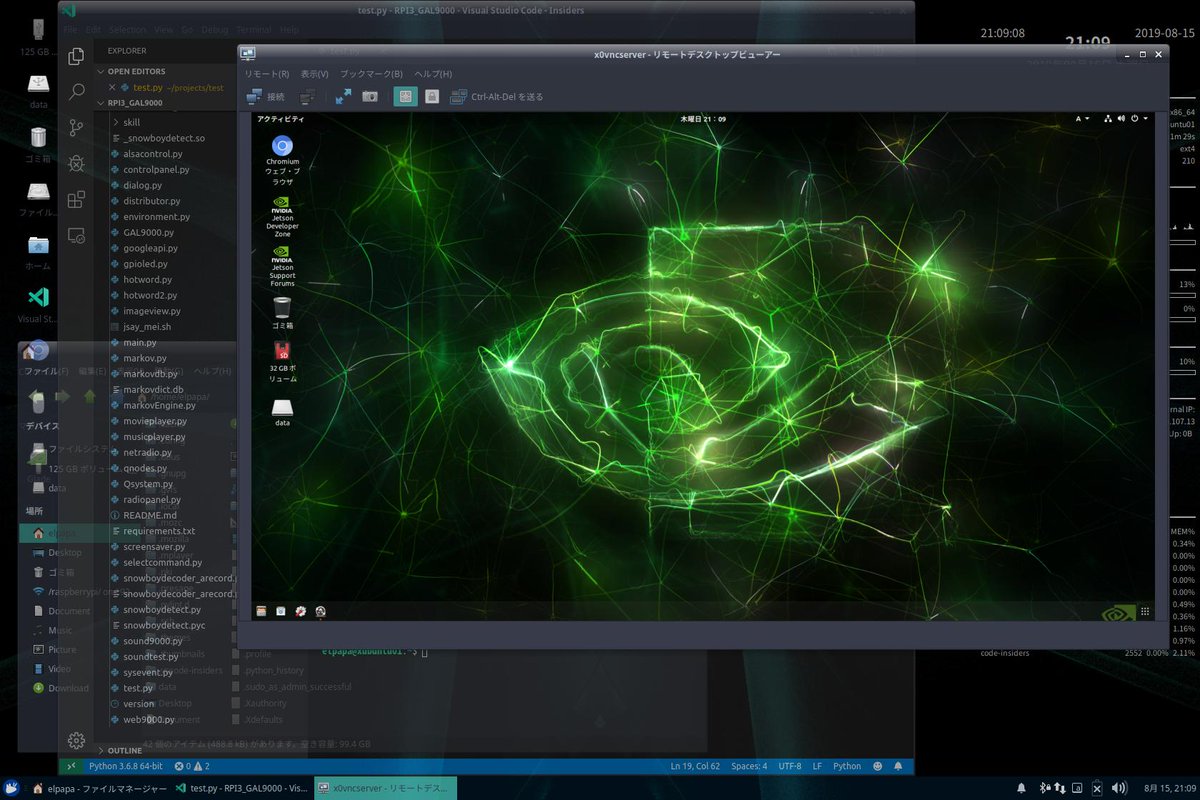
Task: Open hotword2.py in the Explorer
Action: [x=150, y=295]
